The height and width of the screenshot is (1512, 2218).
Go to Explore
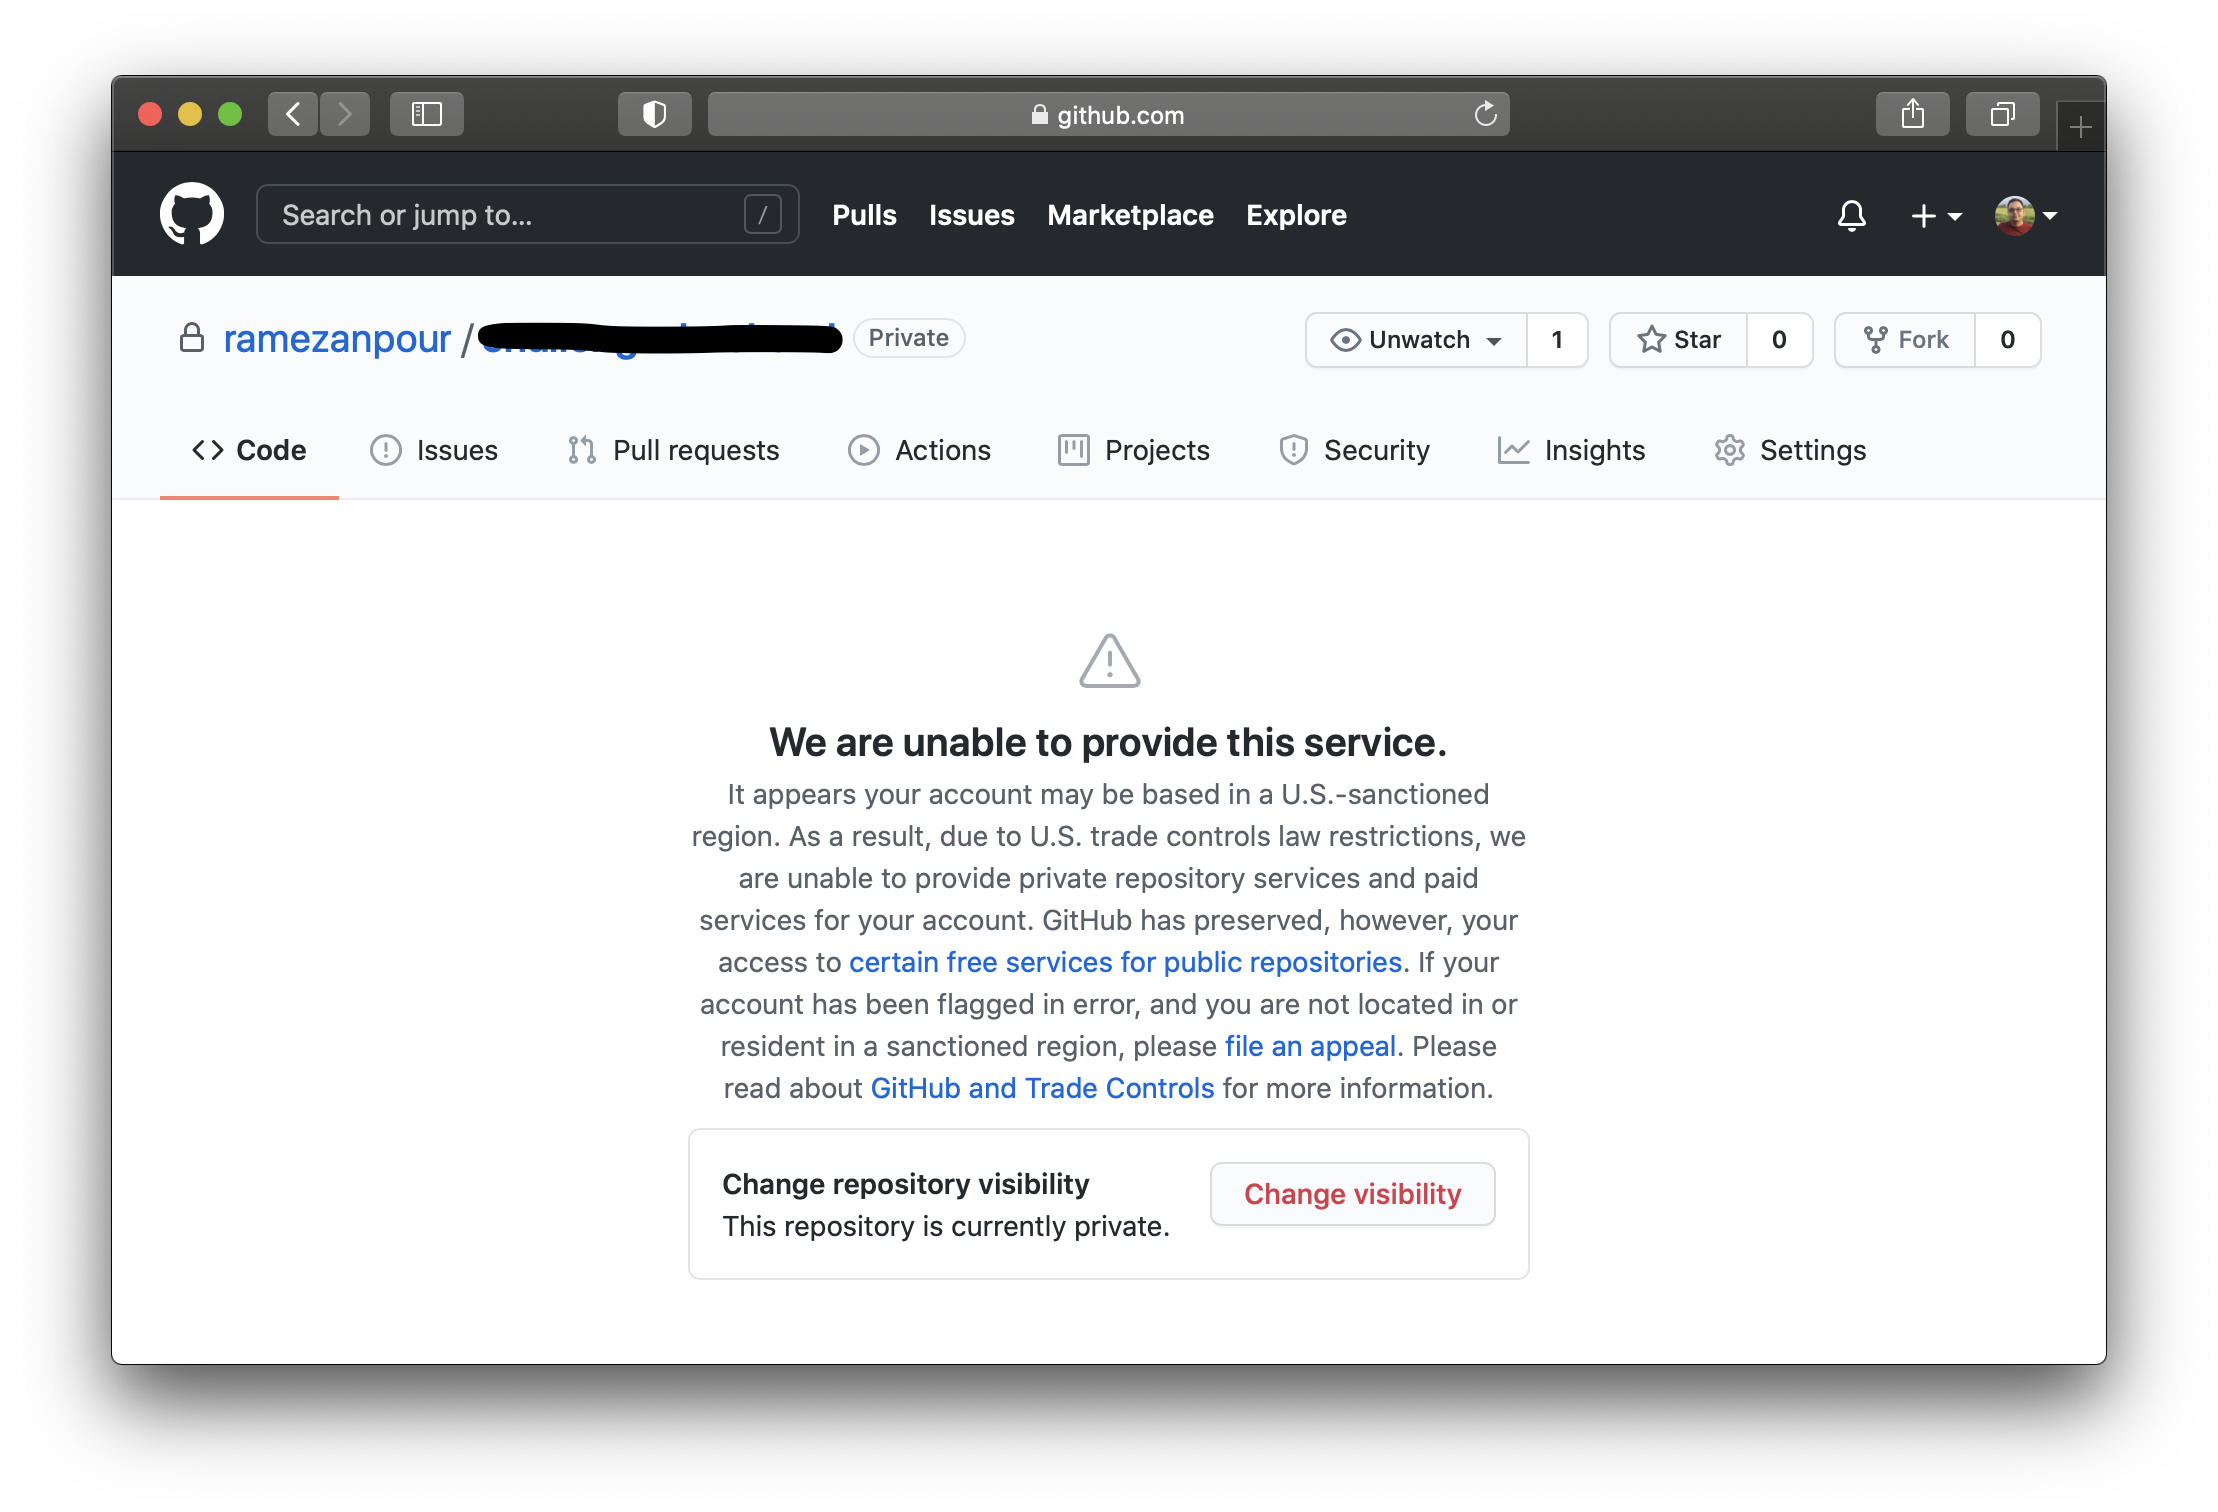point(1296,215)
